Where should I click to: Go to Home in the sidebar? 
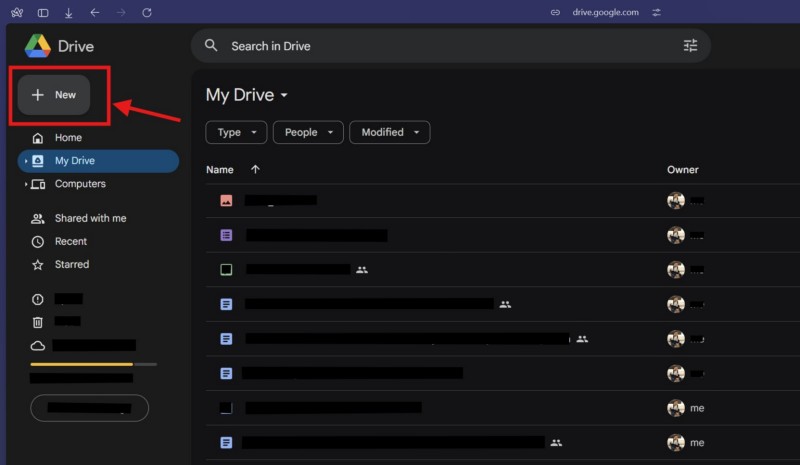tap(68, 138)
